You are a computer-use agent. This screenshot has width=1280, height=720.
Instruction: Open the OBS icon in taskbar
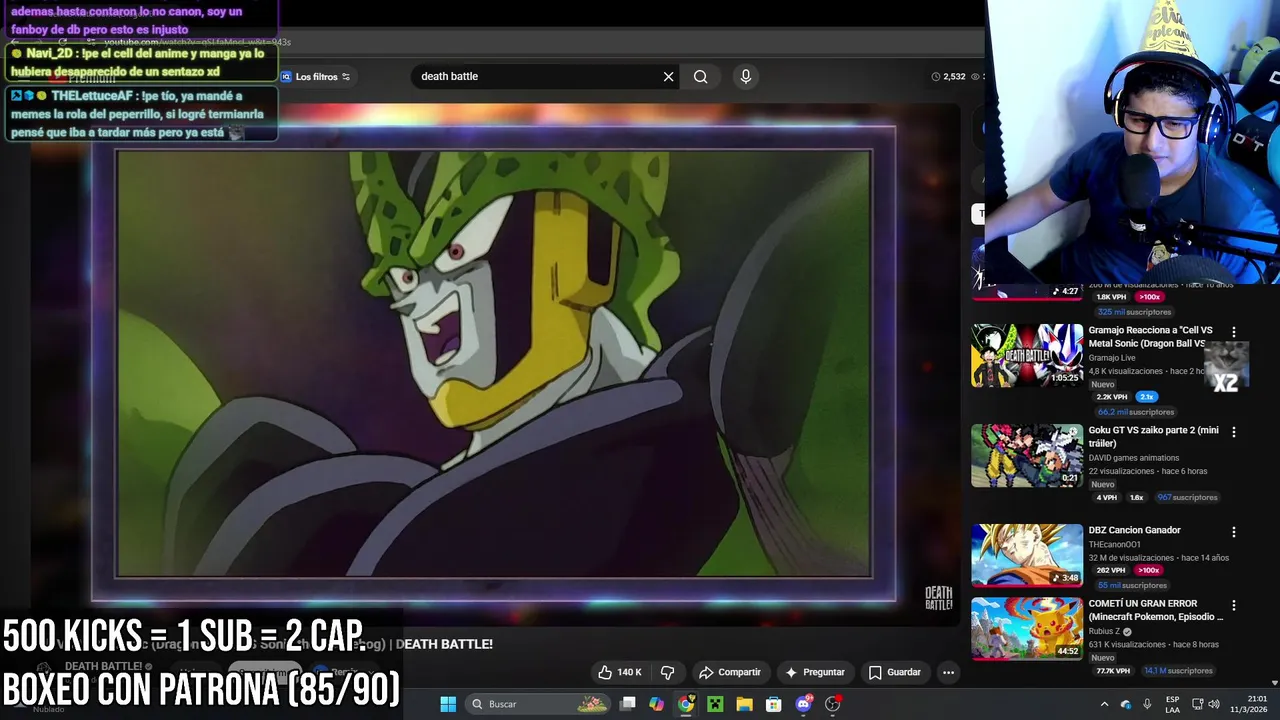[x=832, y=704]
